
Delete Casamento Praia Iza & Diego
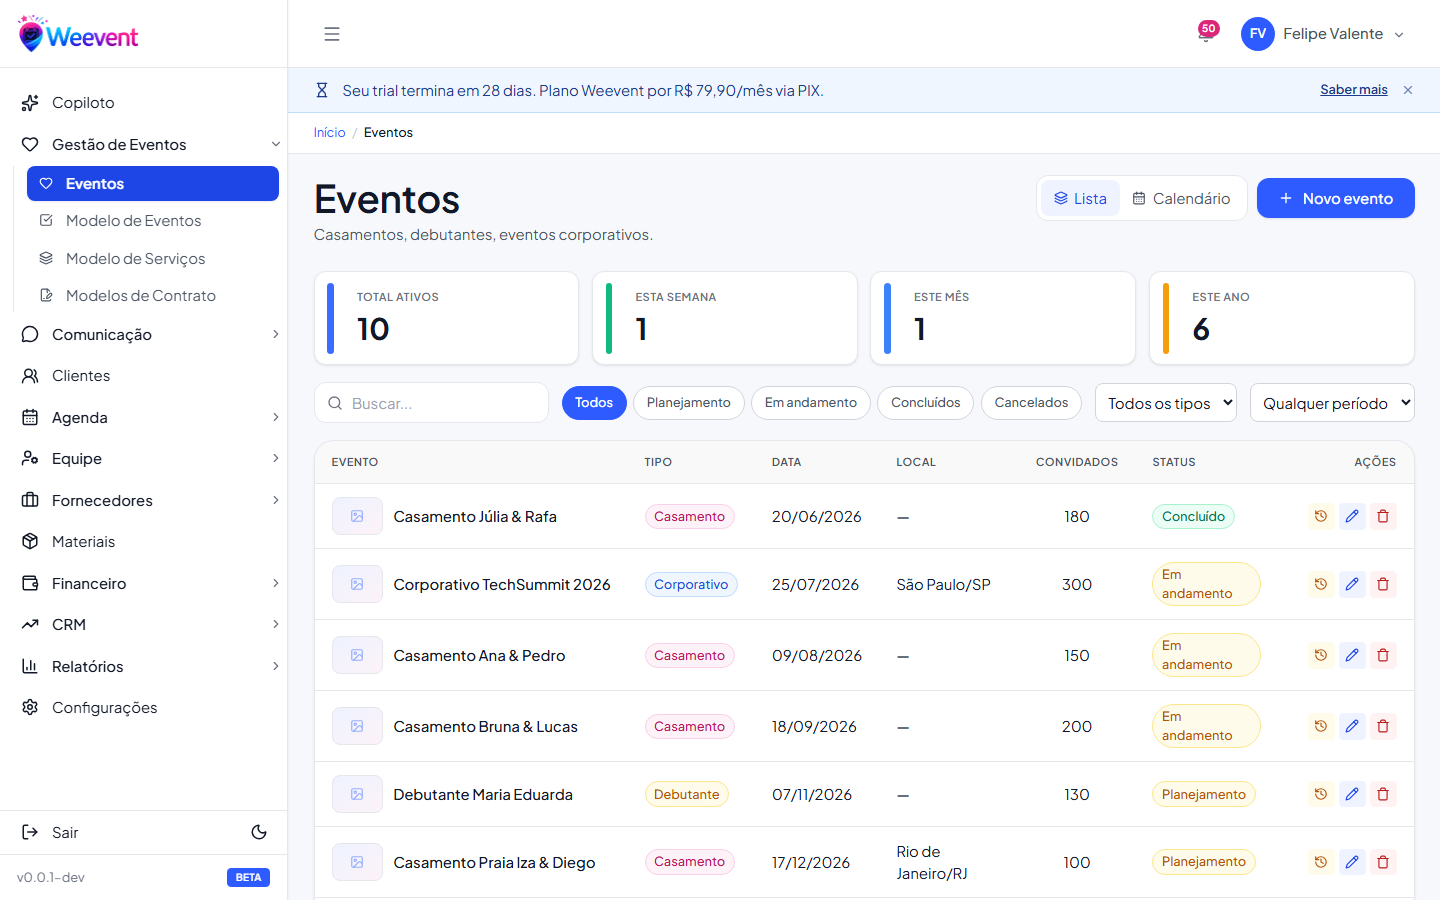click(1383, 862)
